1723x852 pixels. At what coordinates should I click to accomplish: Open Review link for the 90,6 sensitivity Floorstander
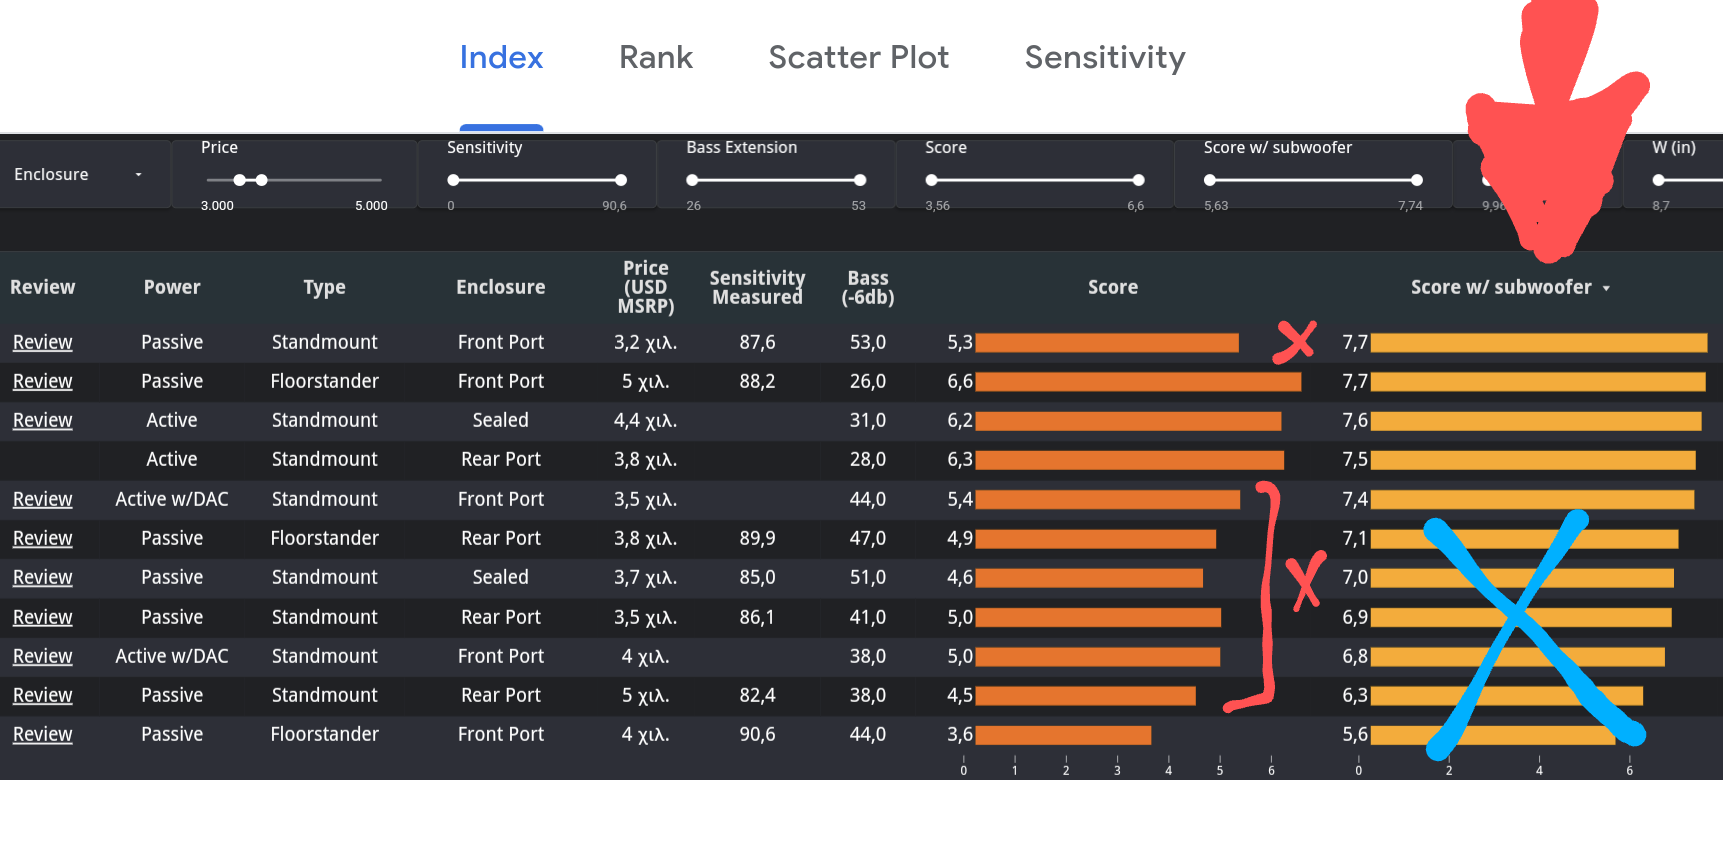pyautogui.click(x=42, y=735)
